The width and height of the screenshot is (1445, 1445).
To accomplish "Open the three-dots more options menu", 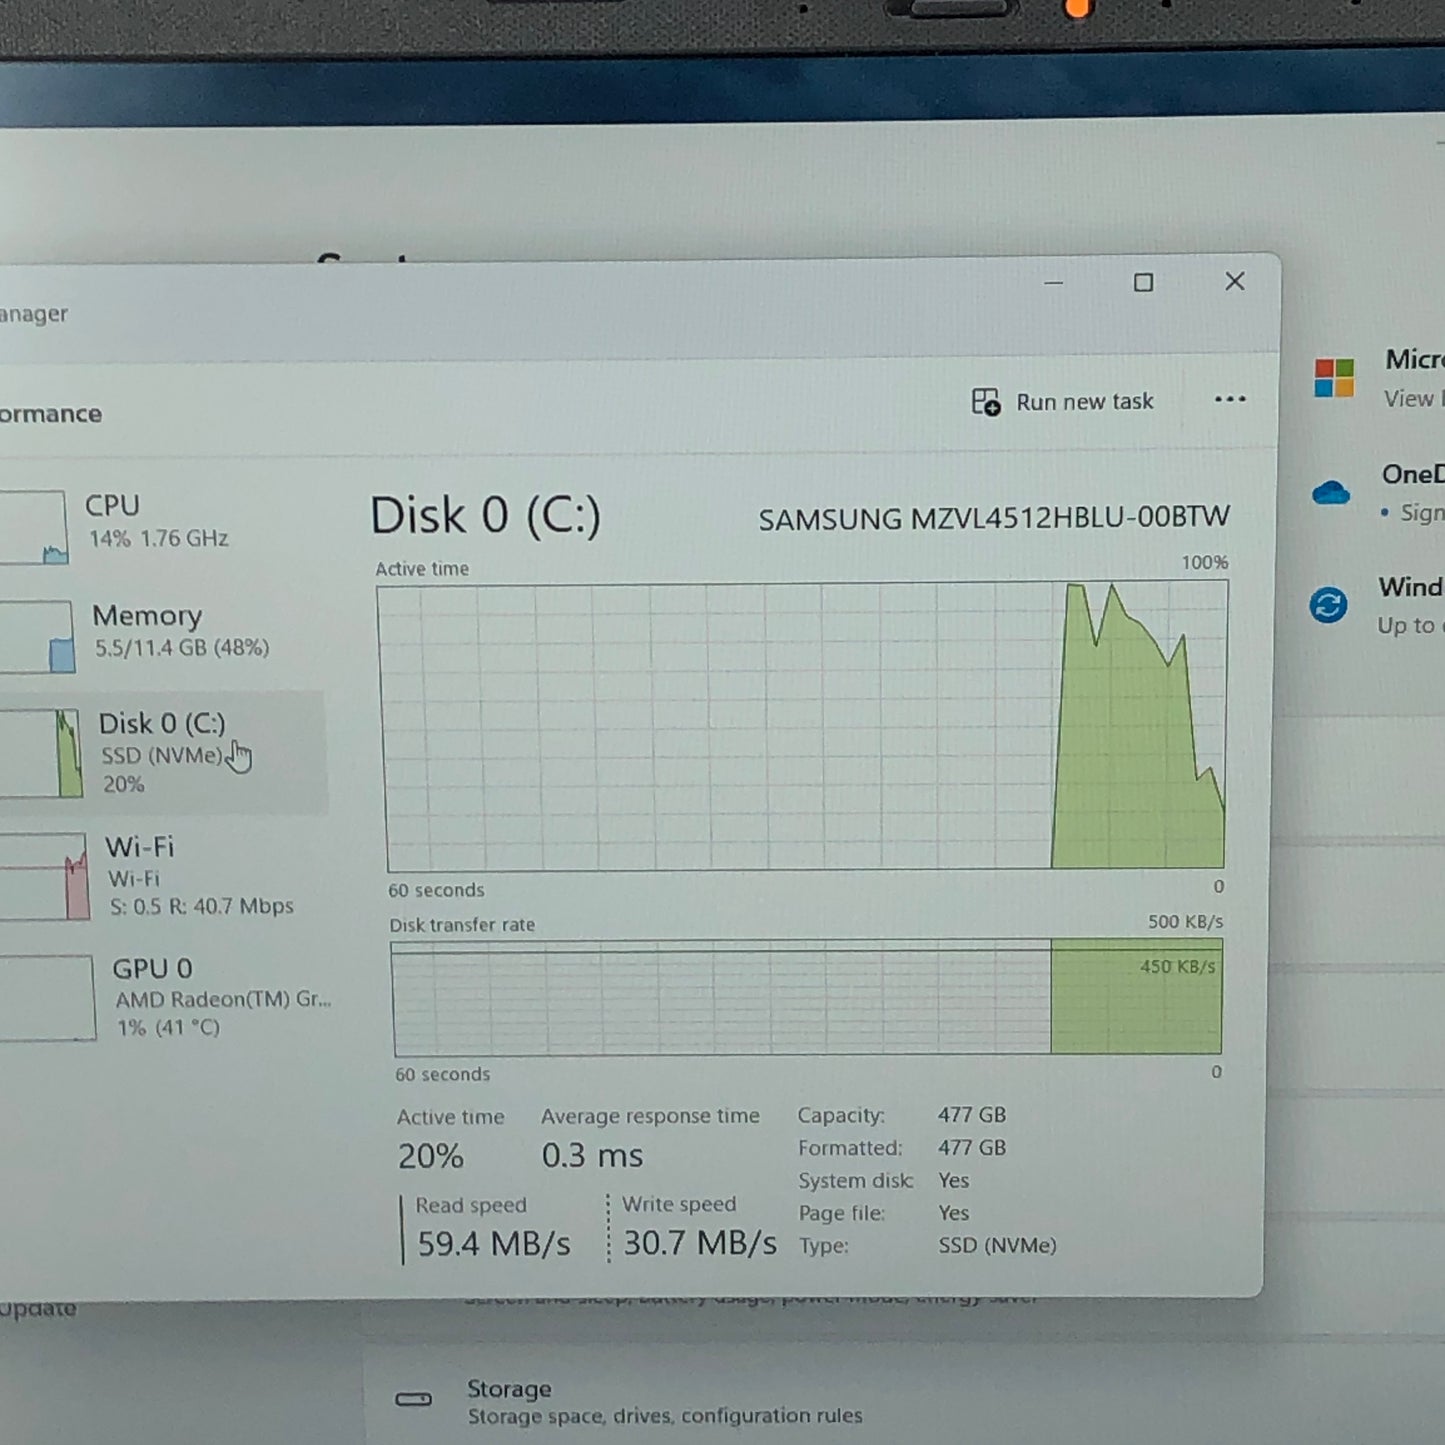I will click(x=1230, y=399).
